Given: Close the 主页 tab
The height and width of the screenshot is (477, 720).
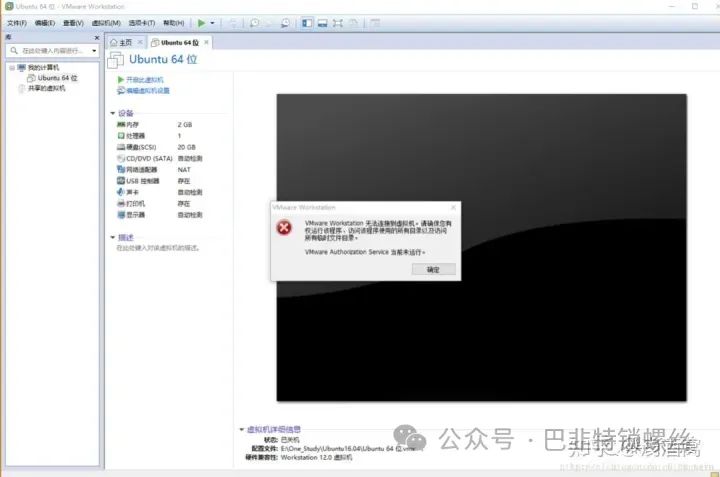Looking at the screenshot, I should tap(140, 42).
